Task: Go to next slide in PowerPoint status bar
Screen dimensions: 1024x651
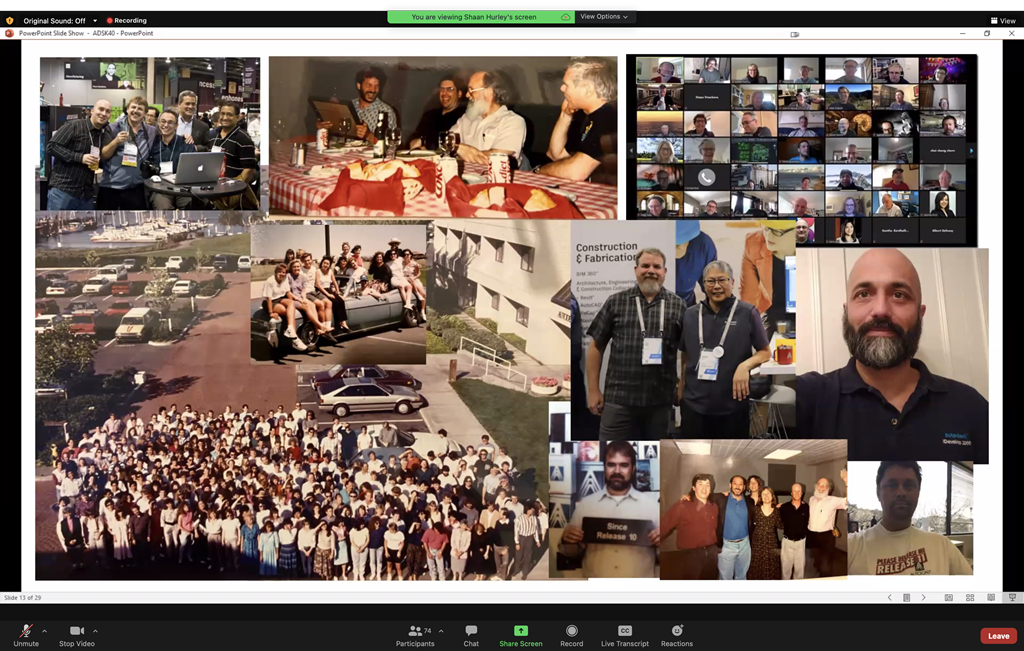Action: point(923,598)
